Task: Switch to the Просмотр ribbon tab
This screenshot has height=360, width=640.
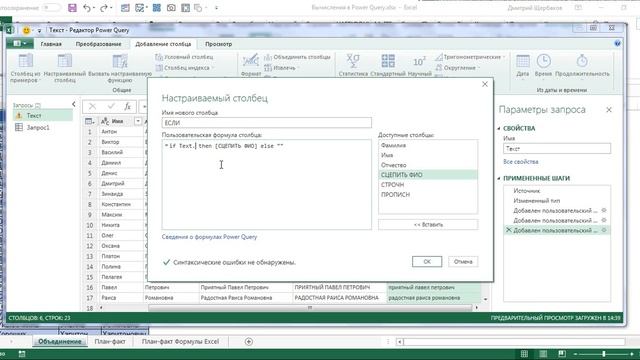Action: (218, 44)
